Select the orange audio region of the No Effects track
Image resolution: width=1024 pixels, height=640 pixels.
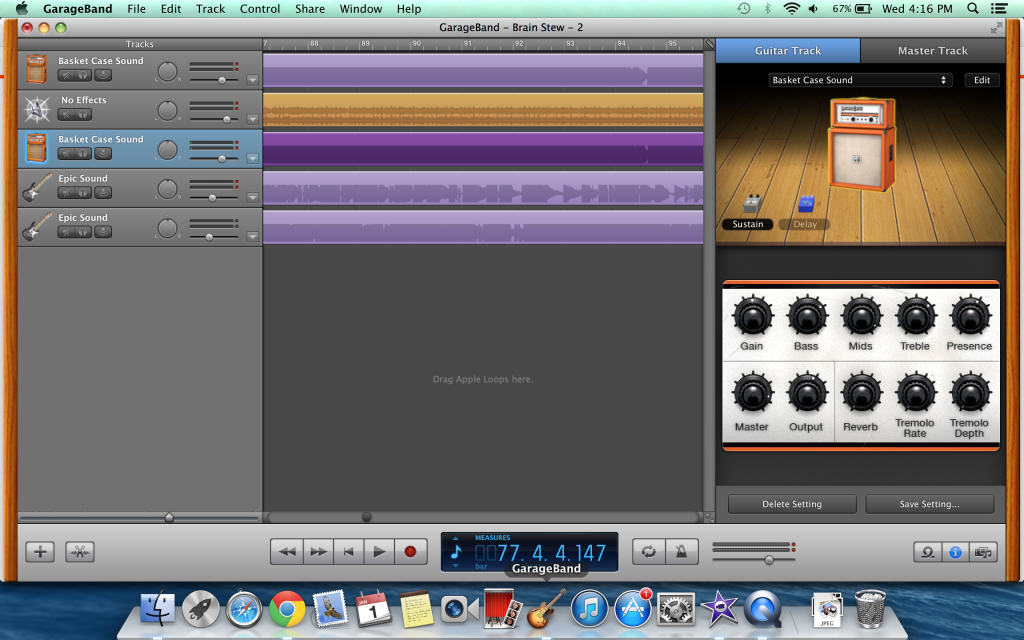tap(483, 110)
